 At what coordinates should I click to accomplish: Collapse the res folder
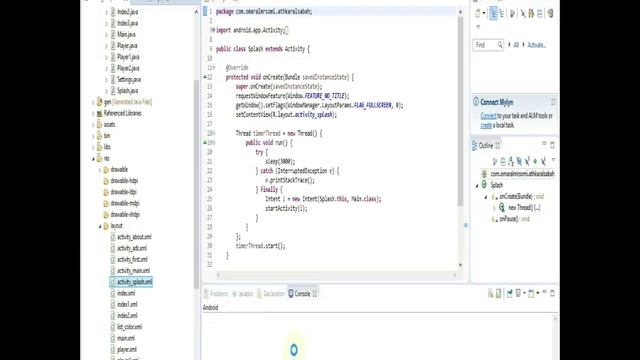[93, 158]
